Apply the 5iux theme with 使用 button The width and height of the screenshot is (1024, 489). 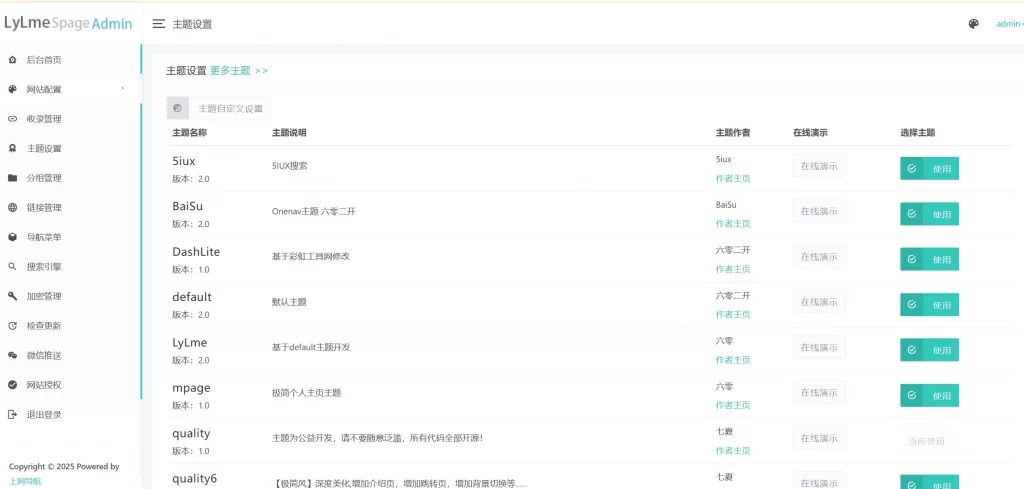click(929, 169)
